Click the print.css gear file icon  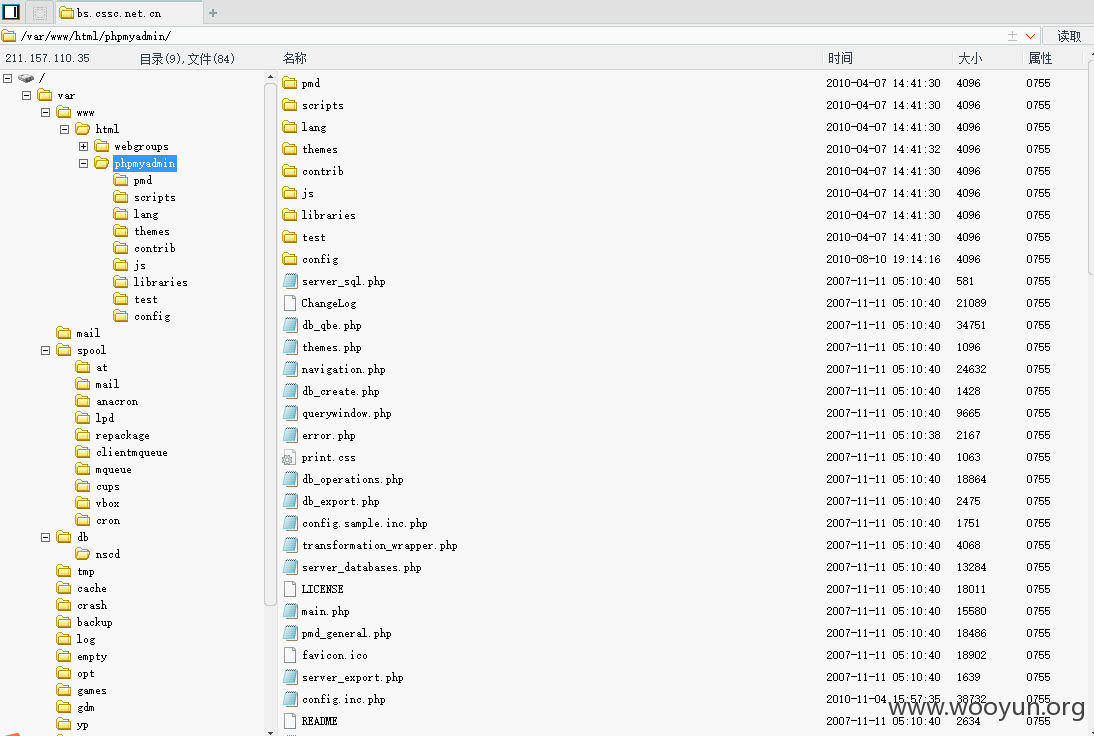click(x=288, y=458)
